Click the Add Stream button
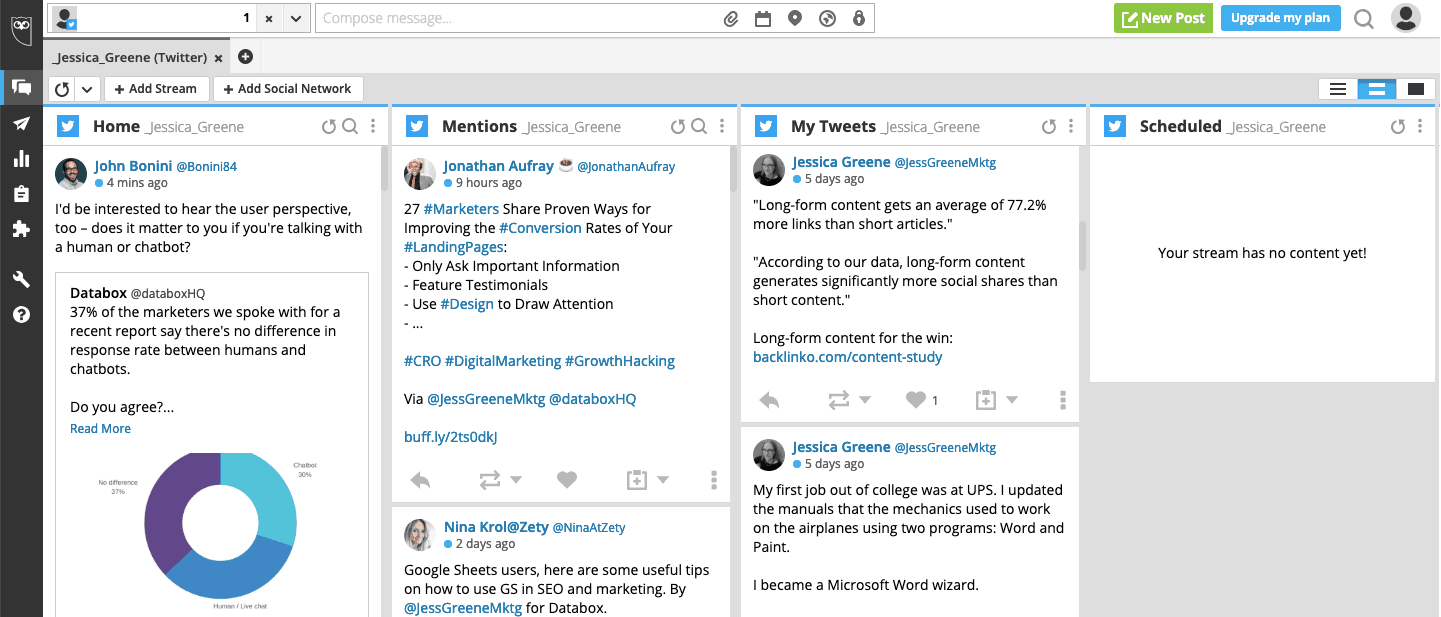The width and height of the screenshot is (1441, 617). click(x=156, y=89)
